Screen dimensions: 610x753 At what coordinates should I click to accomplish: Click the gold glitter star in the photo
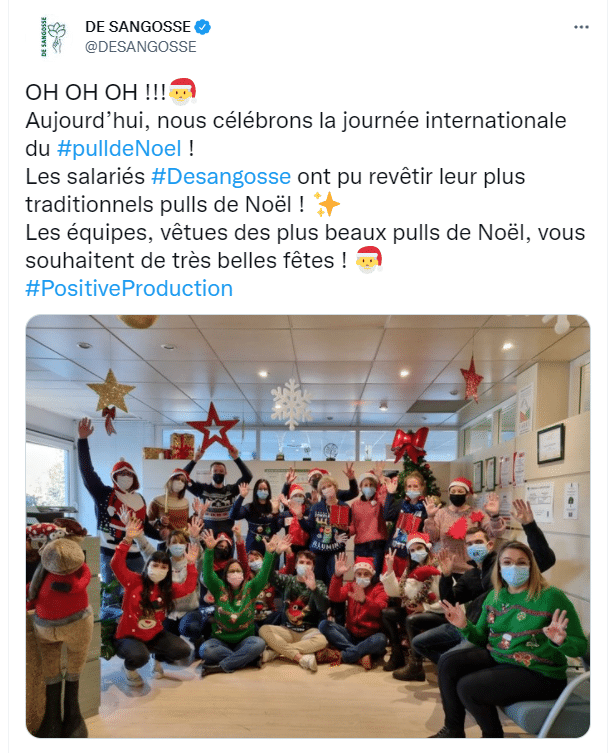coord(111,391)
